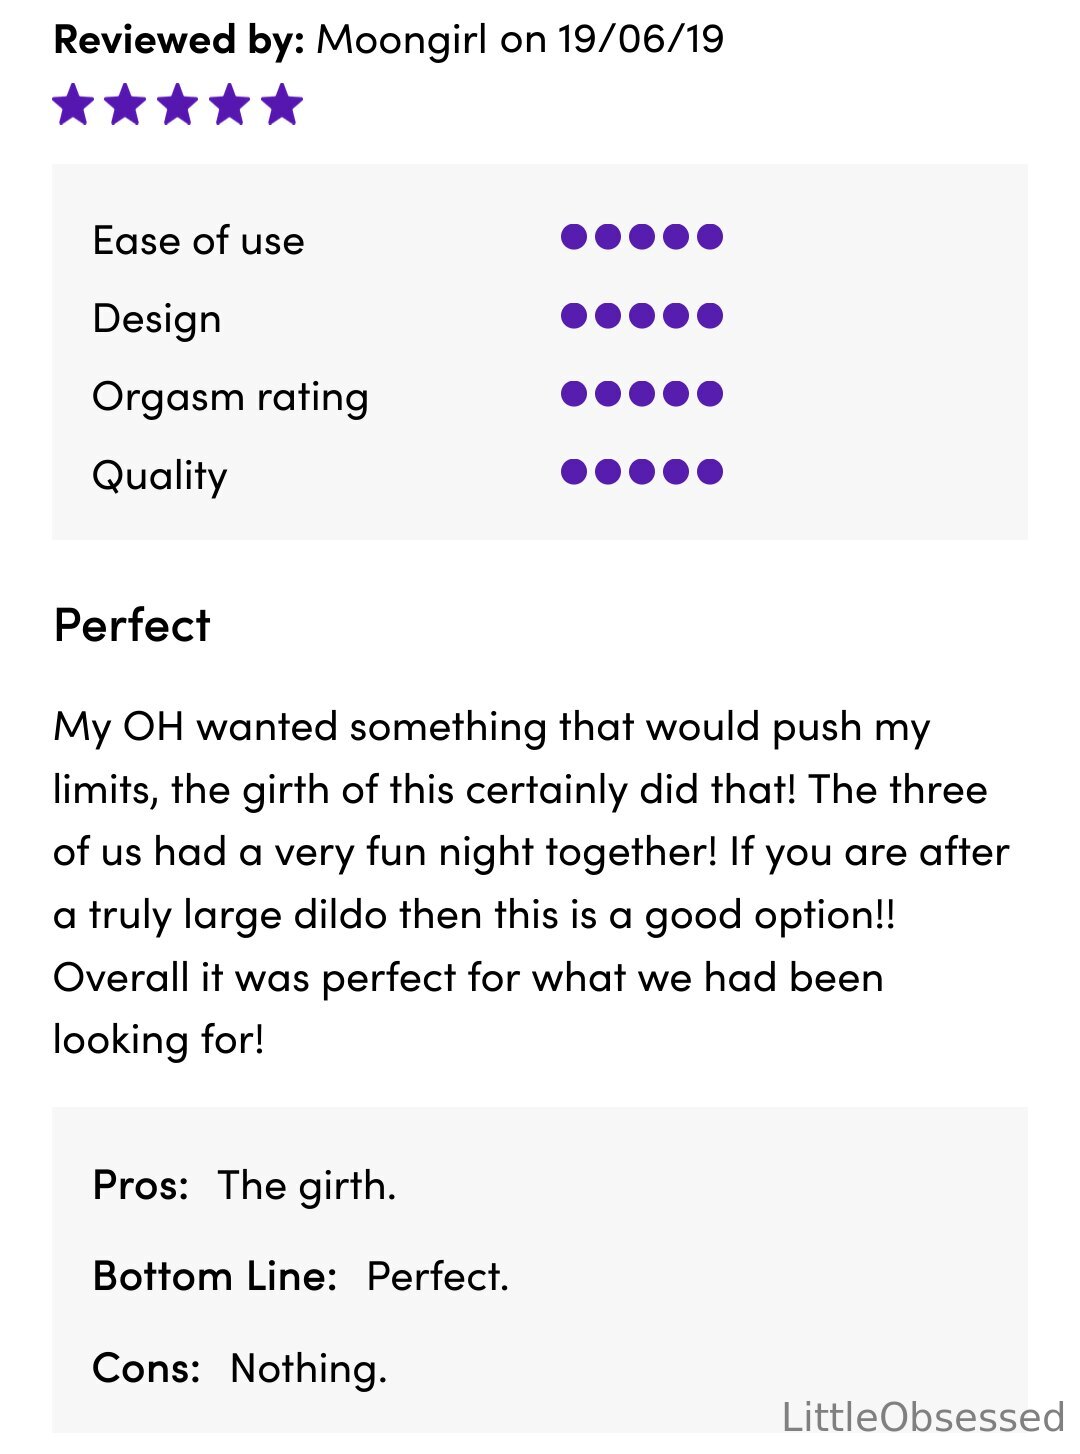Click the Ease of use label
The image size is (1080, 1454).
198,241
